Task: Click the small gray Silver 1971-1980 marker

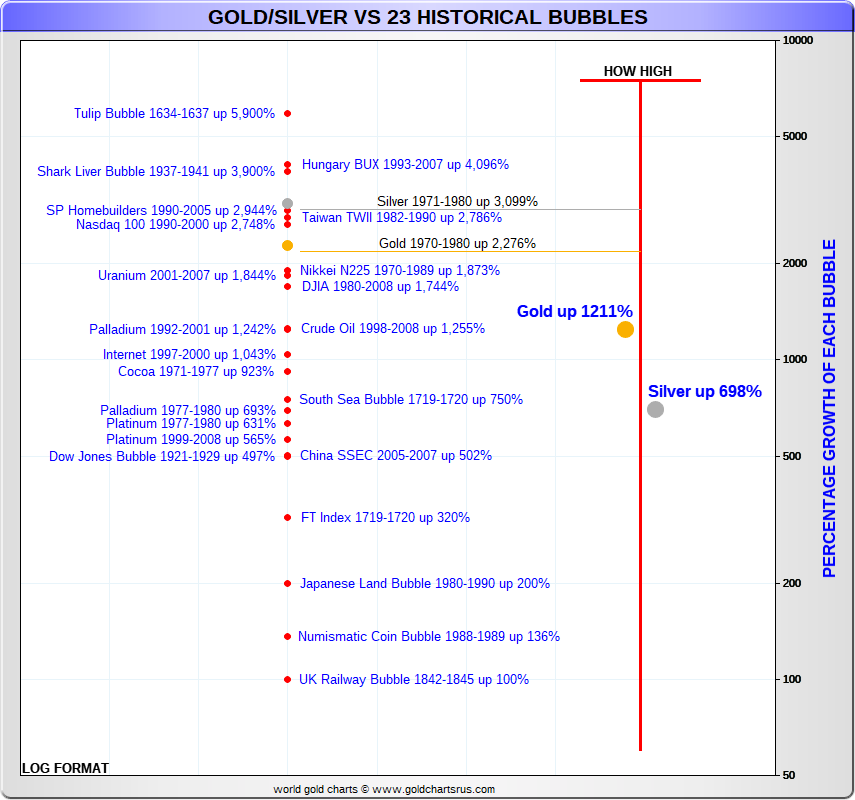Action: (x=287, y=203)
